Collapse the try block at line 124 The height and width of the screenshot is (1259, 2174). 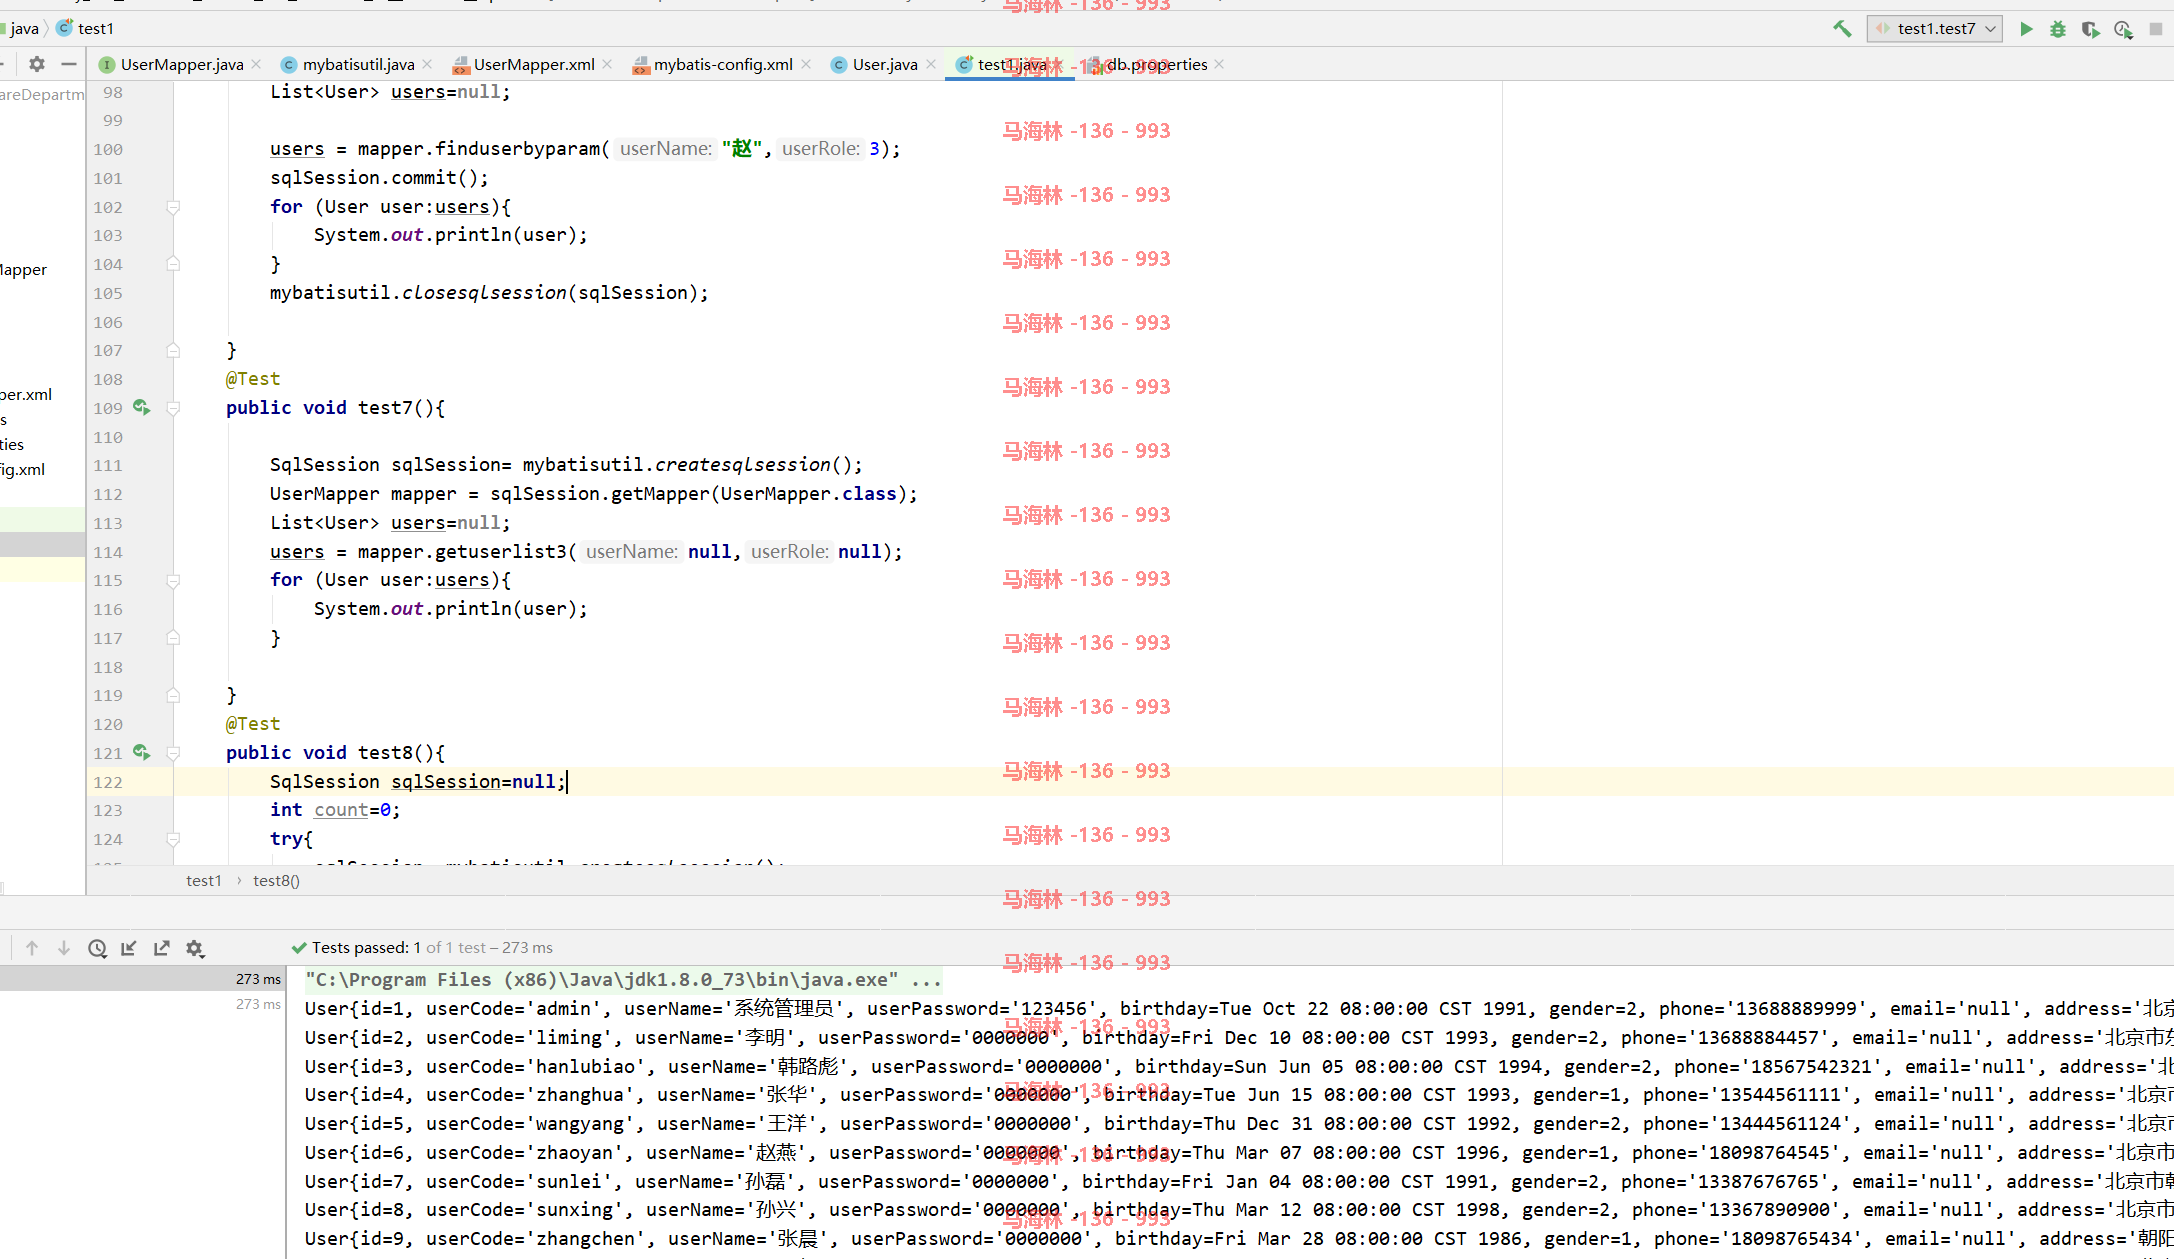pyautogui.click(x=173, y=839)
